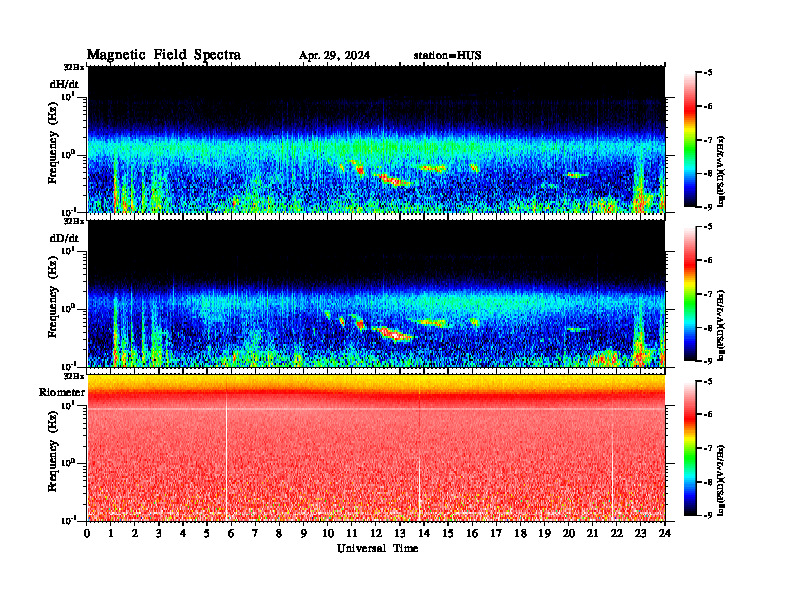
Task: Click the 10^0 frequency tick of the dH/dt panel
Action: pyautogui.click(x=68, y=154)
